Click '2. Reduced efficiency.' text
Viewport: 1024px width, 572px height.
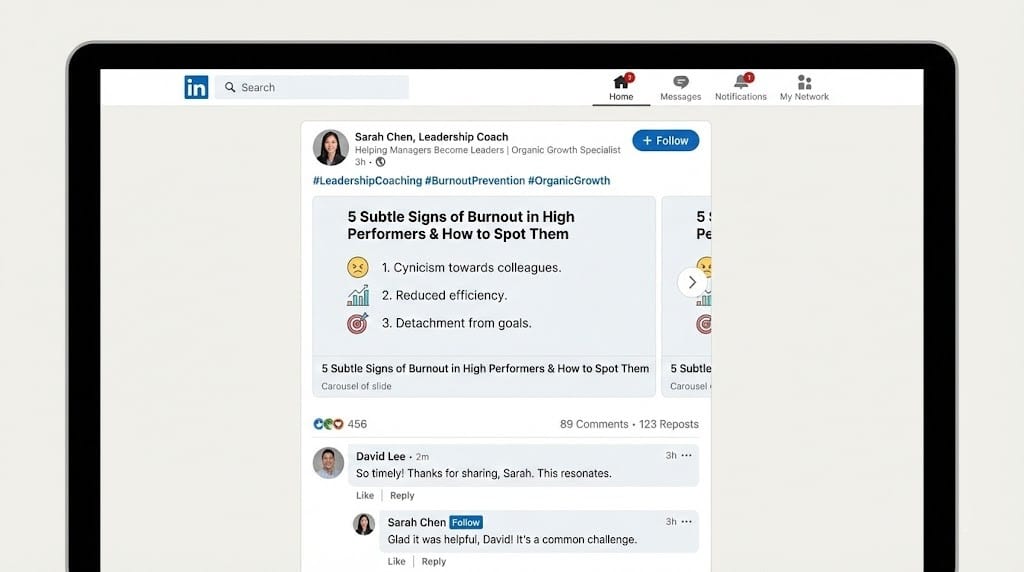[x=444, y=295]
